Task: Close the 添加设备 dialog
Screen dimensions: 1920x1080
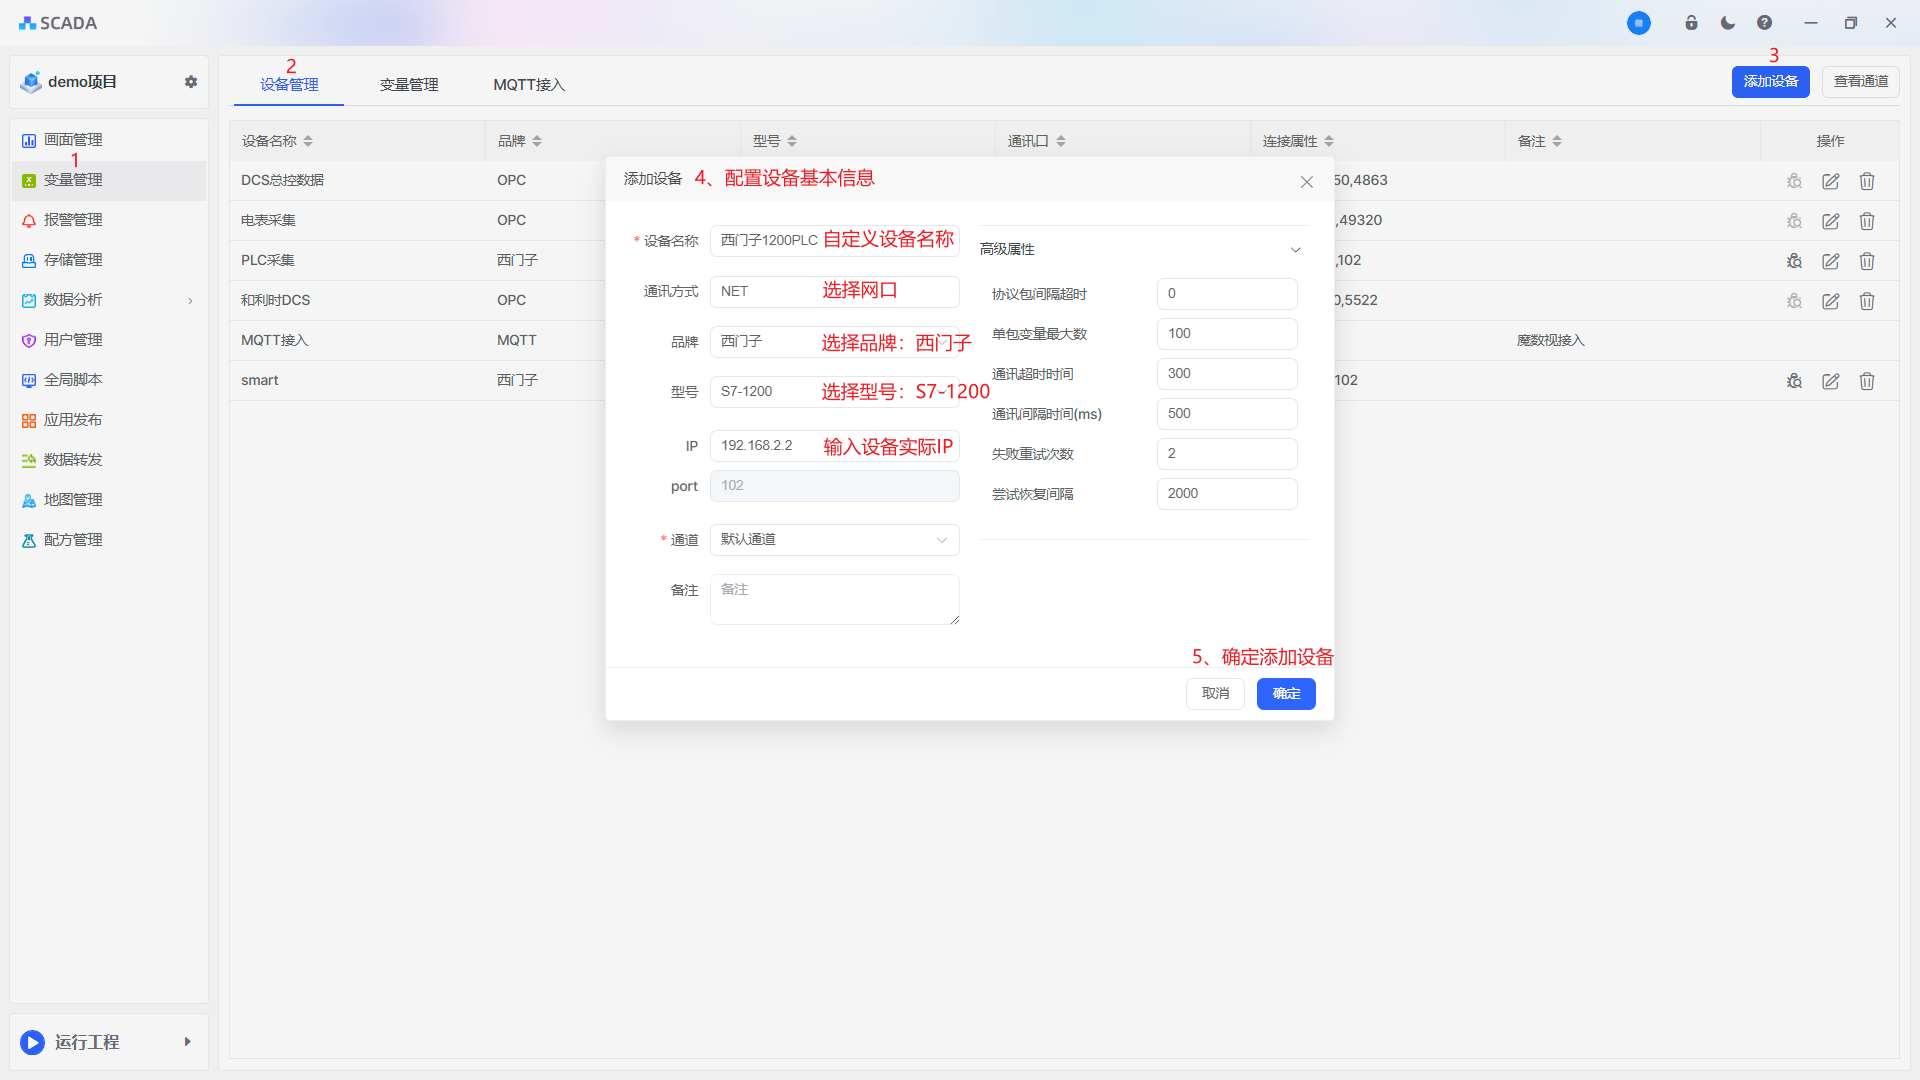Action: coord(1306,182)
